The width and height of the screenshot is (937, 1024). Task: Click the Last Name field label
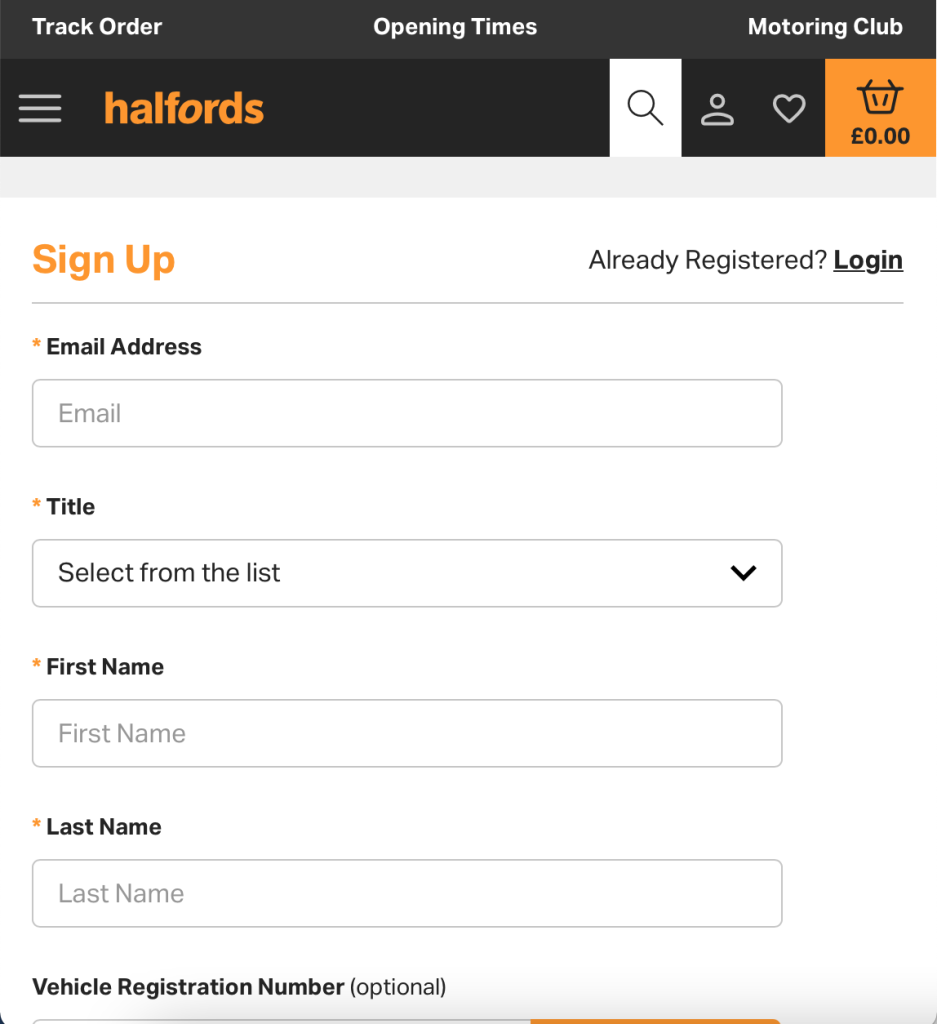click(x=103, y=827)
